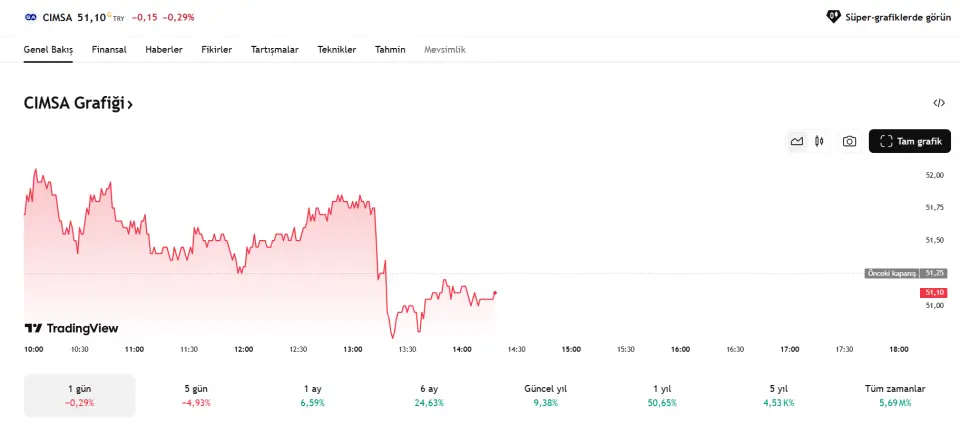This screenshot has height=423, width=960.
Task: Switch to area chart view icon
Action: pos(797,141)
